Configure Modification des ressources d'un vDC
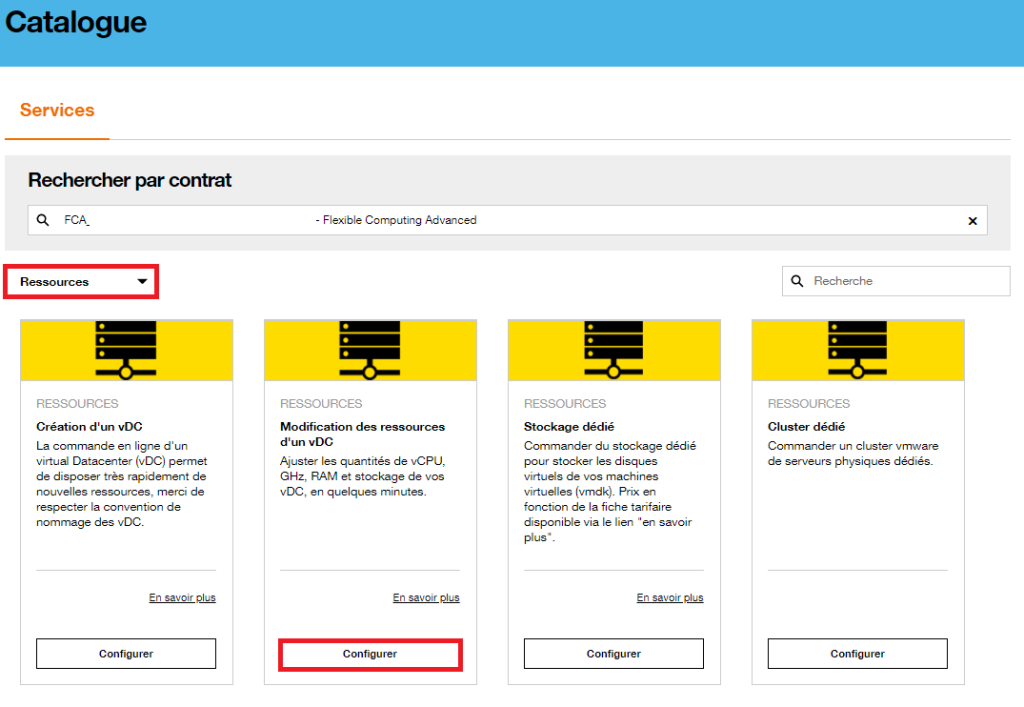The image size is (1024, 707). click(x=370, y=653)
